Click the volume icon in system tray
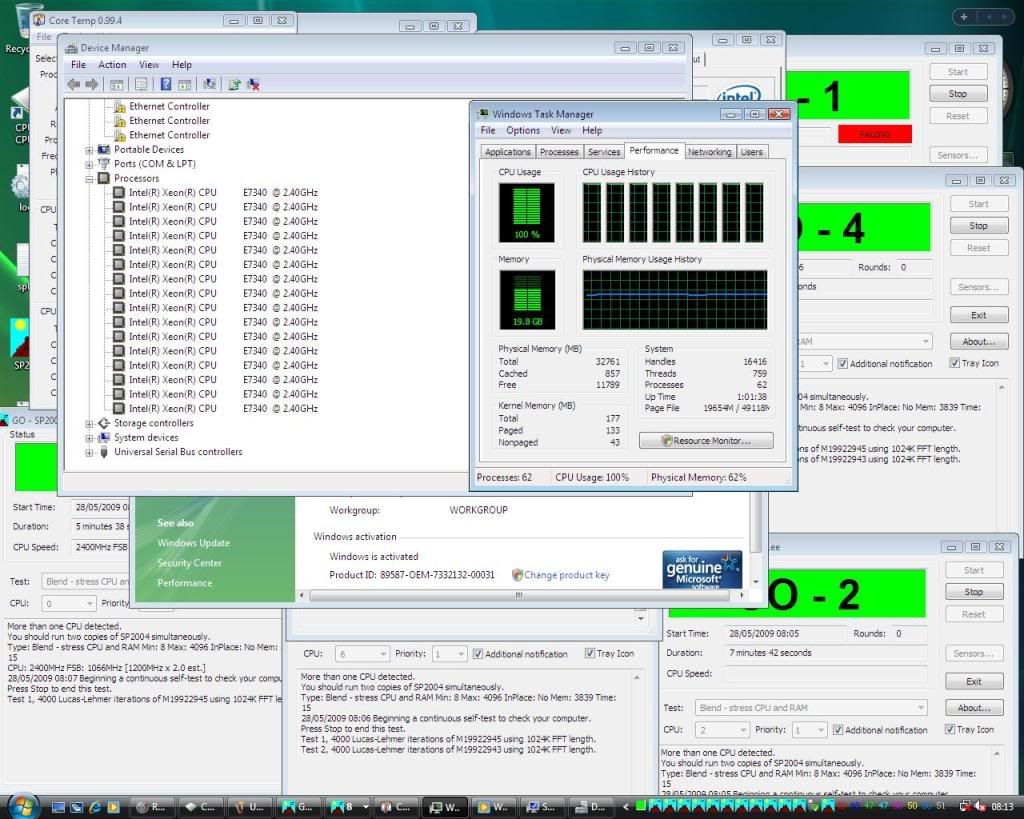This screenshot has height=819, width=1024. pyautogui.click(x=980, y=807)
